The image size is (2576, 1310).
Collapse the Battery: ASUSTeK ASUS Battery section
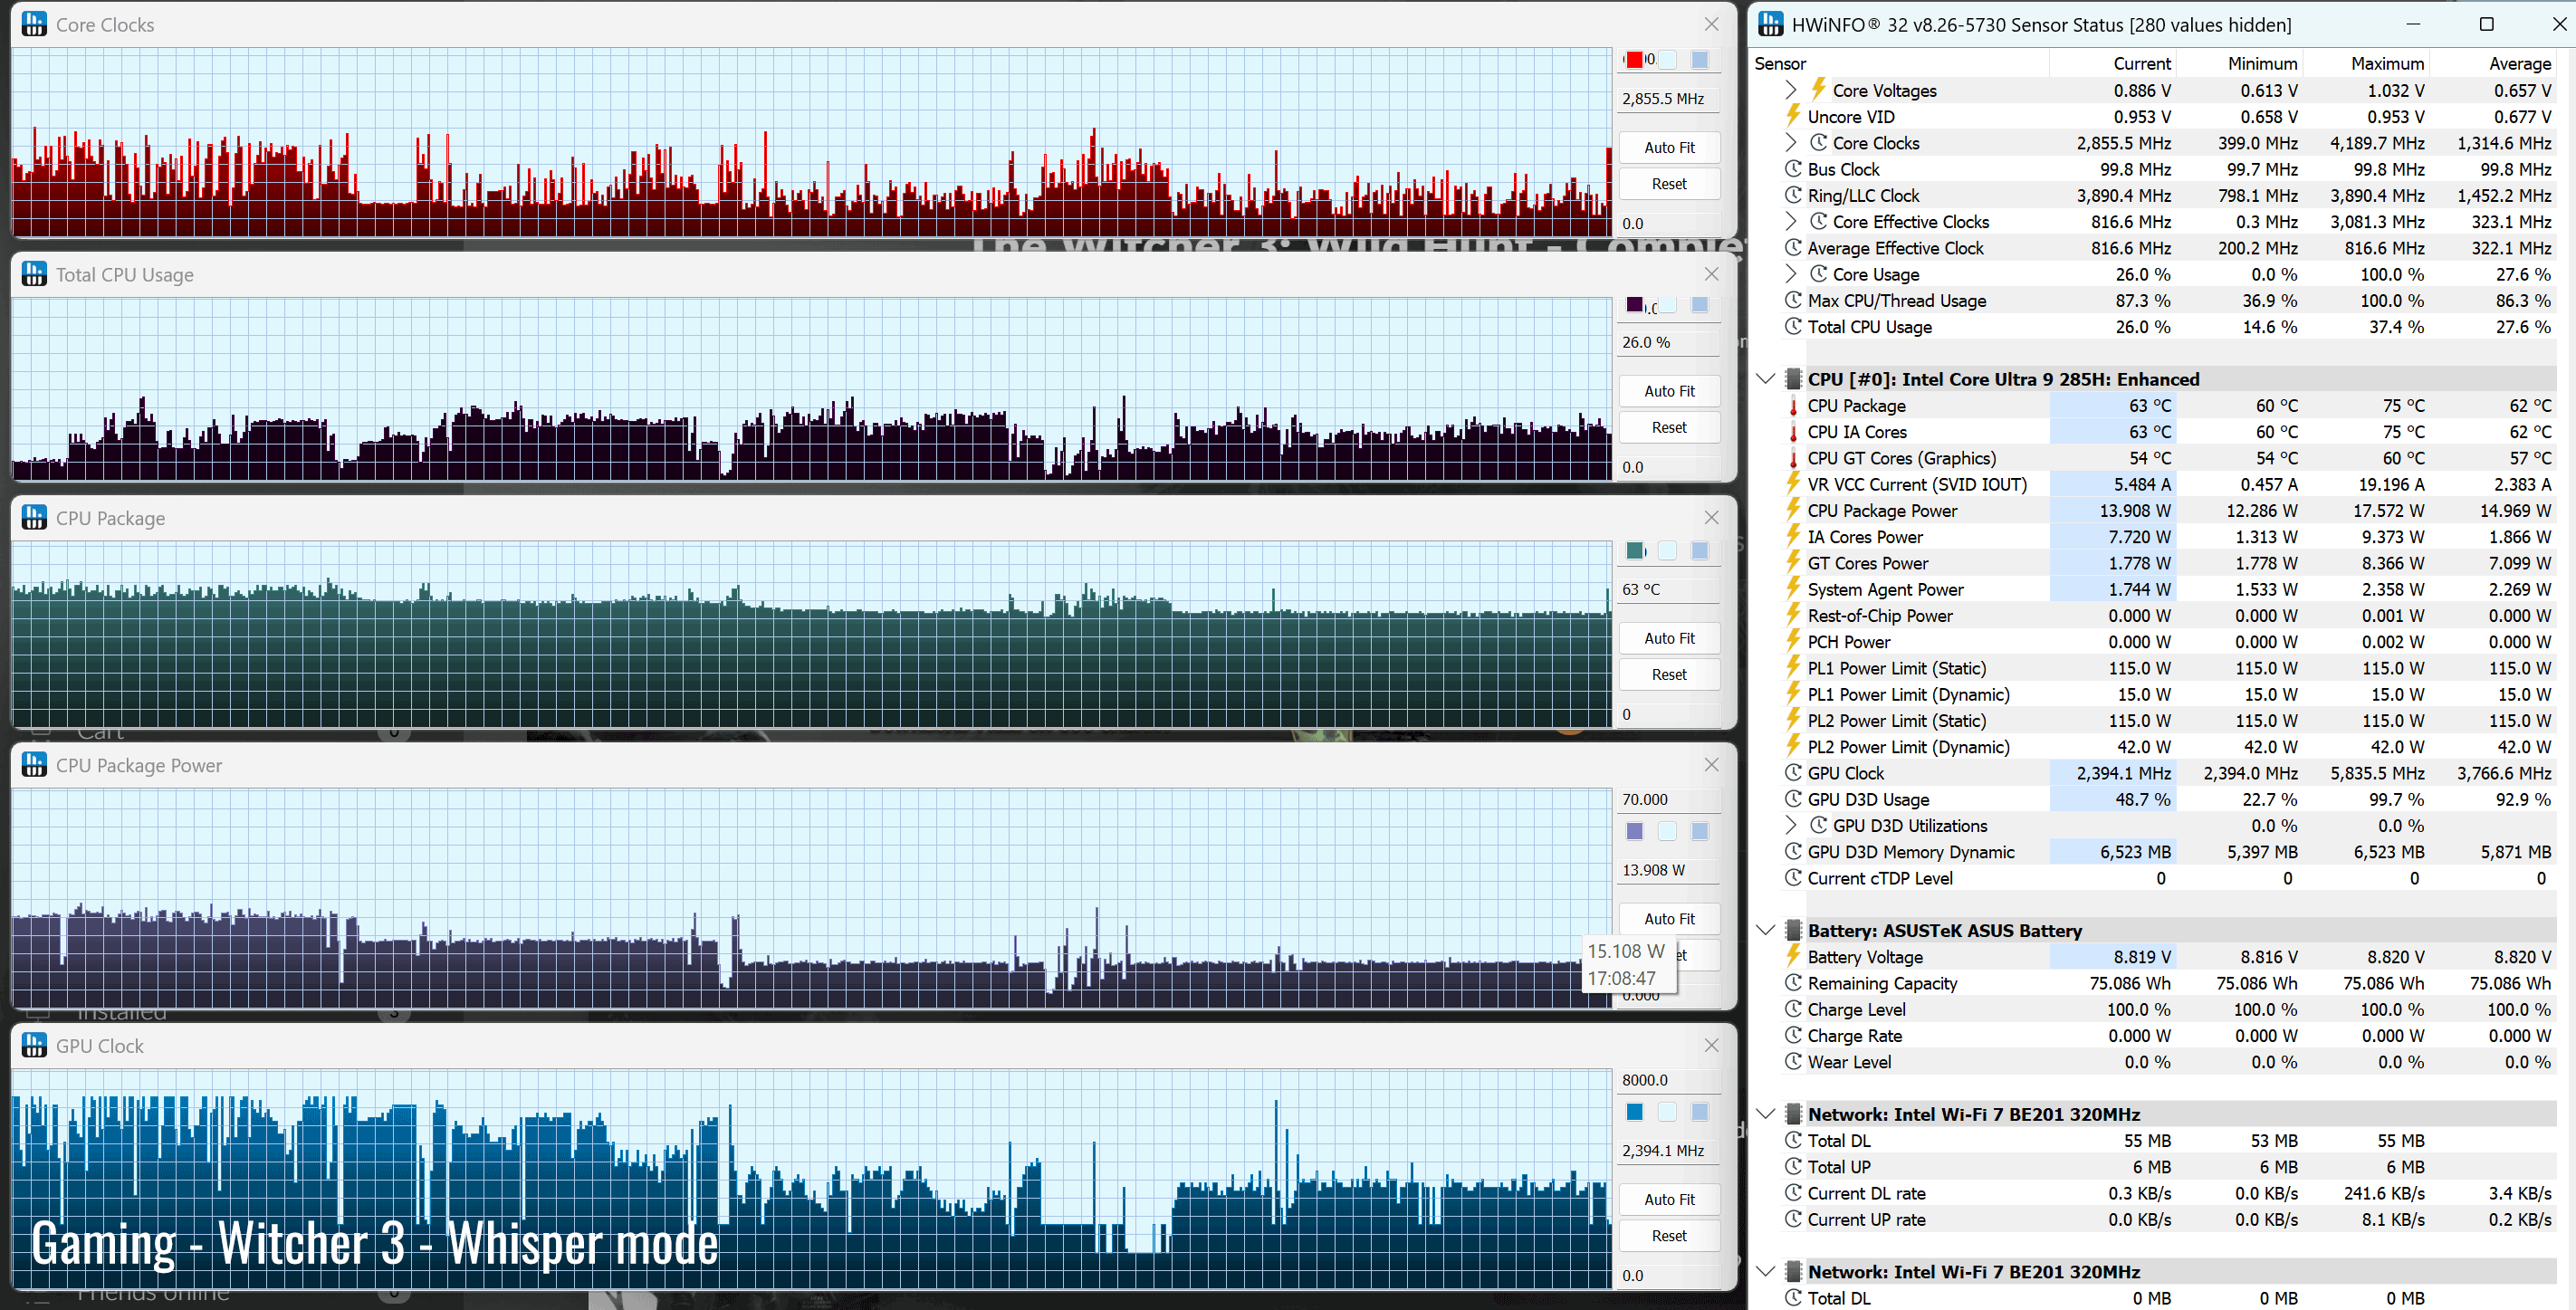[1766, 931]
